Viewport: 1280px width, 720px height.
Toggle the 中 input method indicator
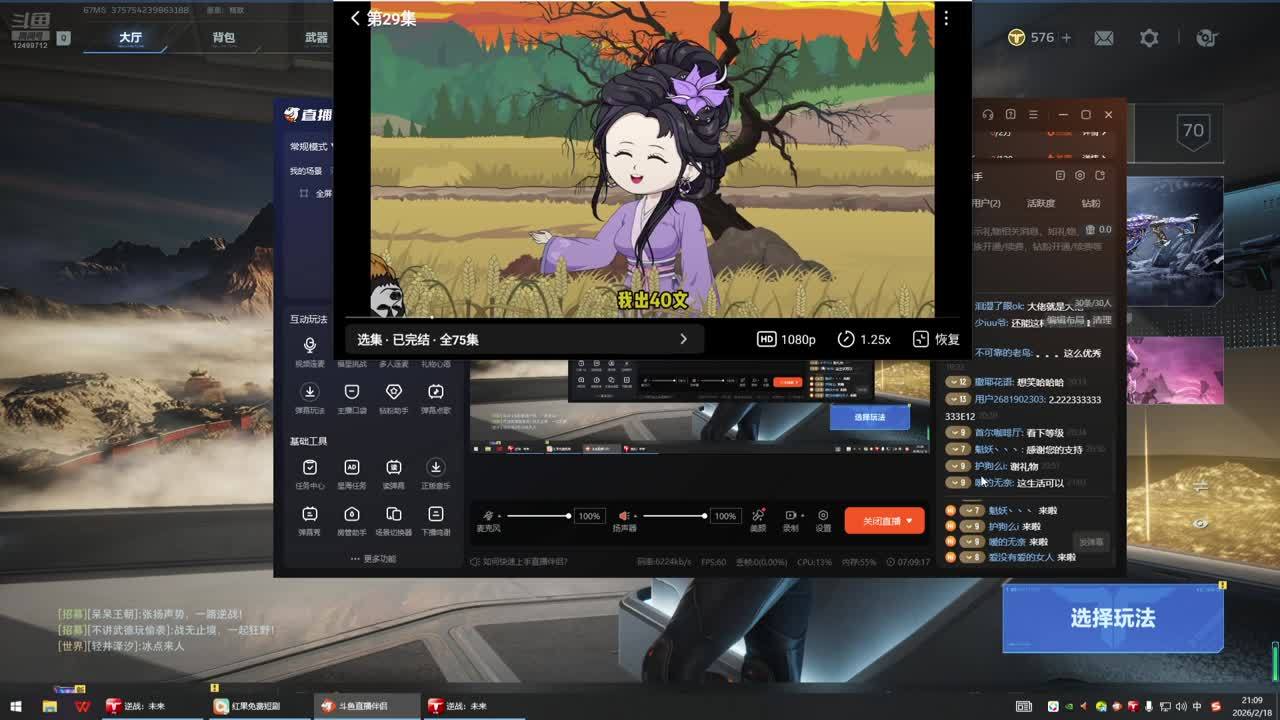click(1197, 707)
